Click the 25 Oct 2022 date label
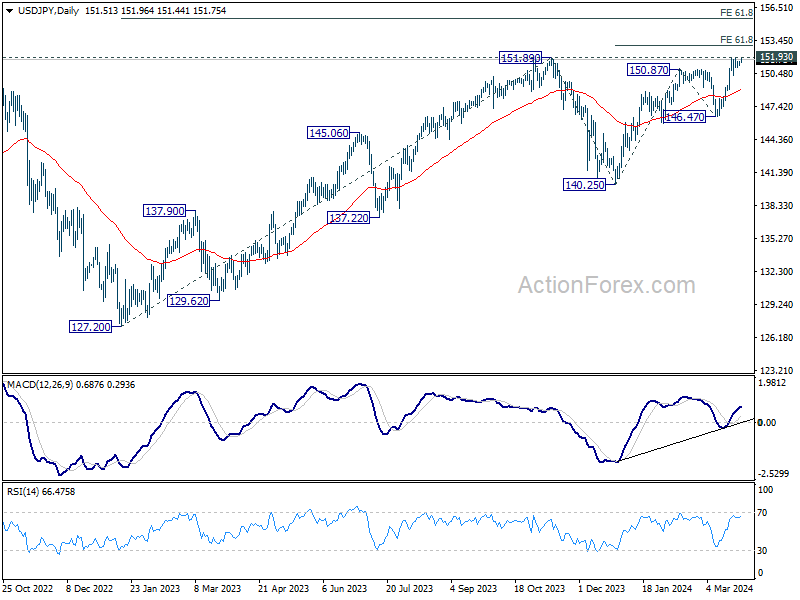Screen dimensions: 800x600 pos(28,588)
